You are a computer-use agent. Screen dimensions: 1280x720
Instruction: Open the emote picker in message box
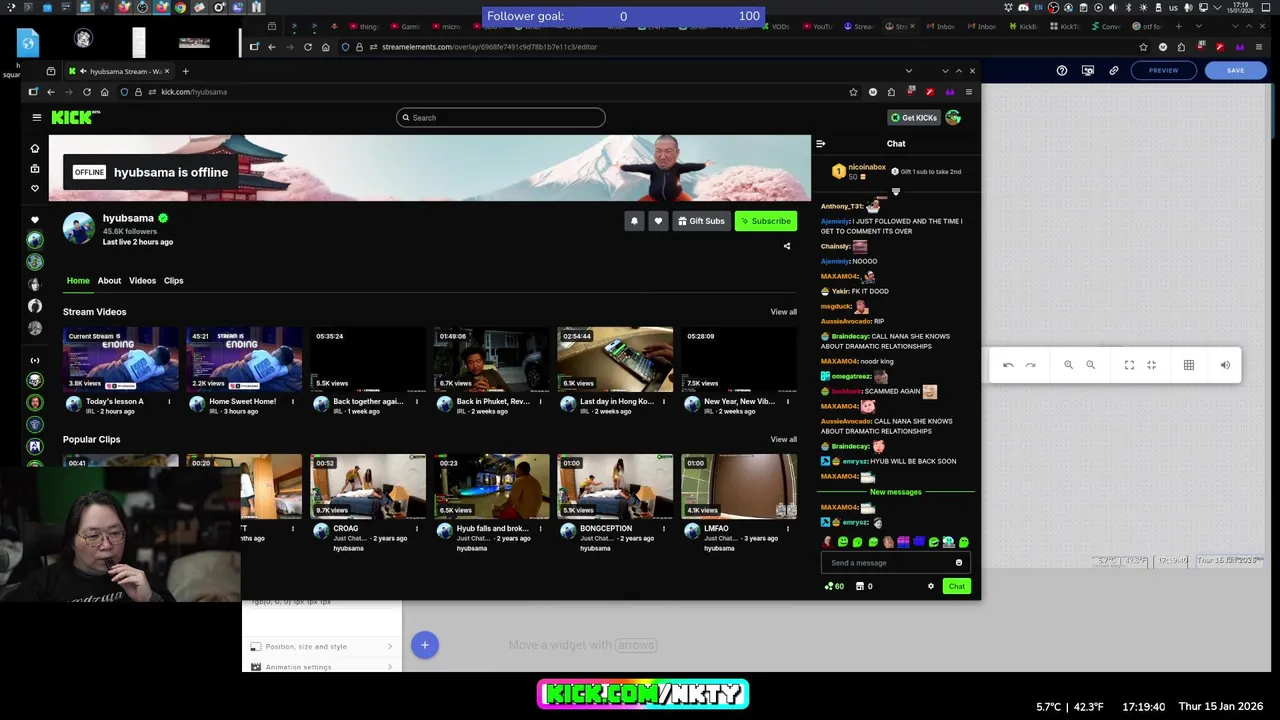[x=959, y=563]
